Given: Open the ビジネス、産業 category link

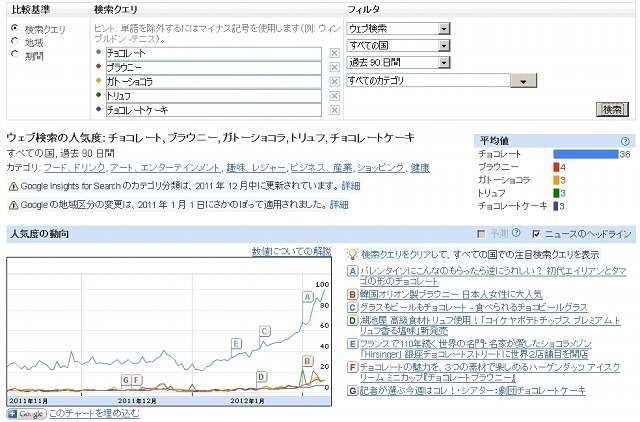Looking at the screenshot, I should coord(322,168).
